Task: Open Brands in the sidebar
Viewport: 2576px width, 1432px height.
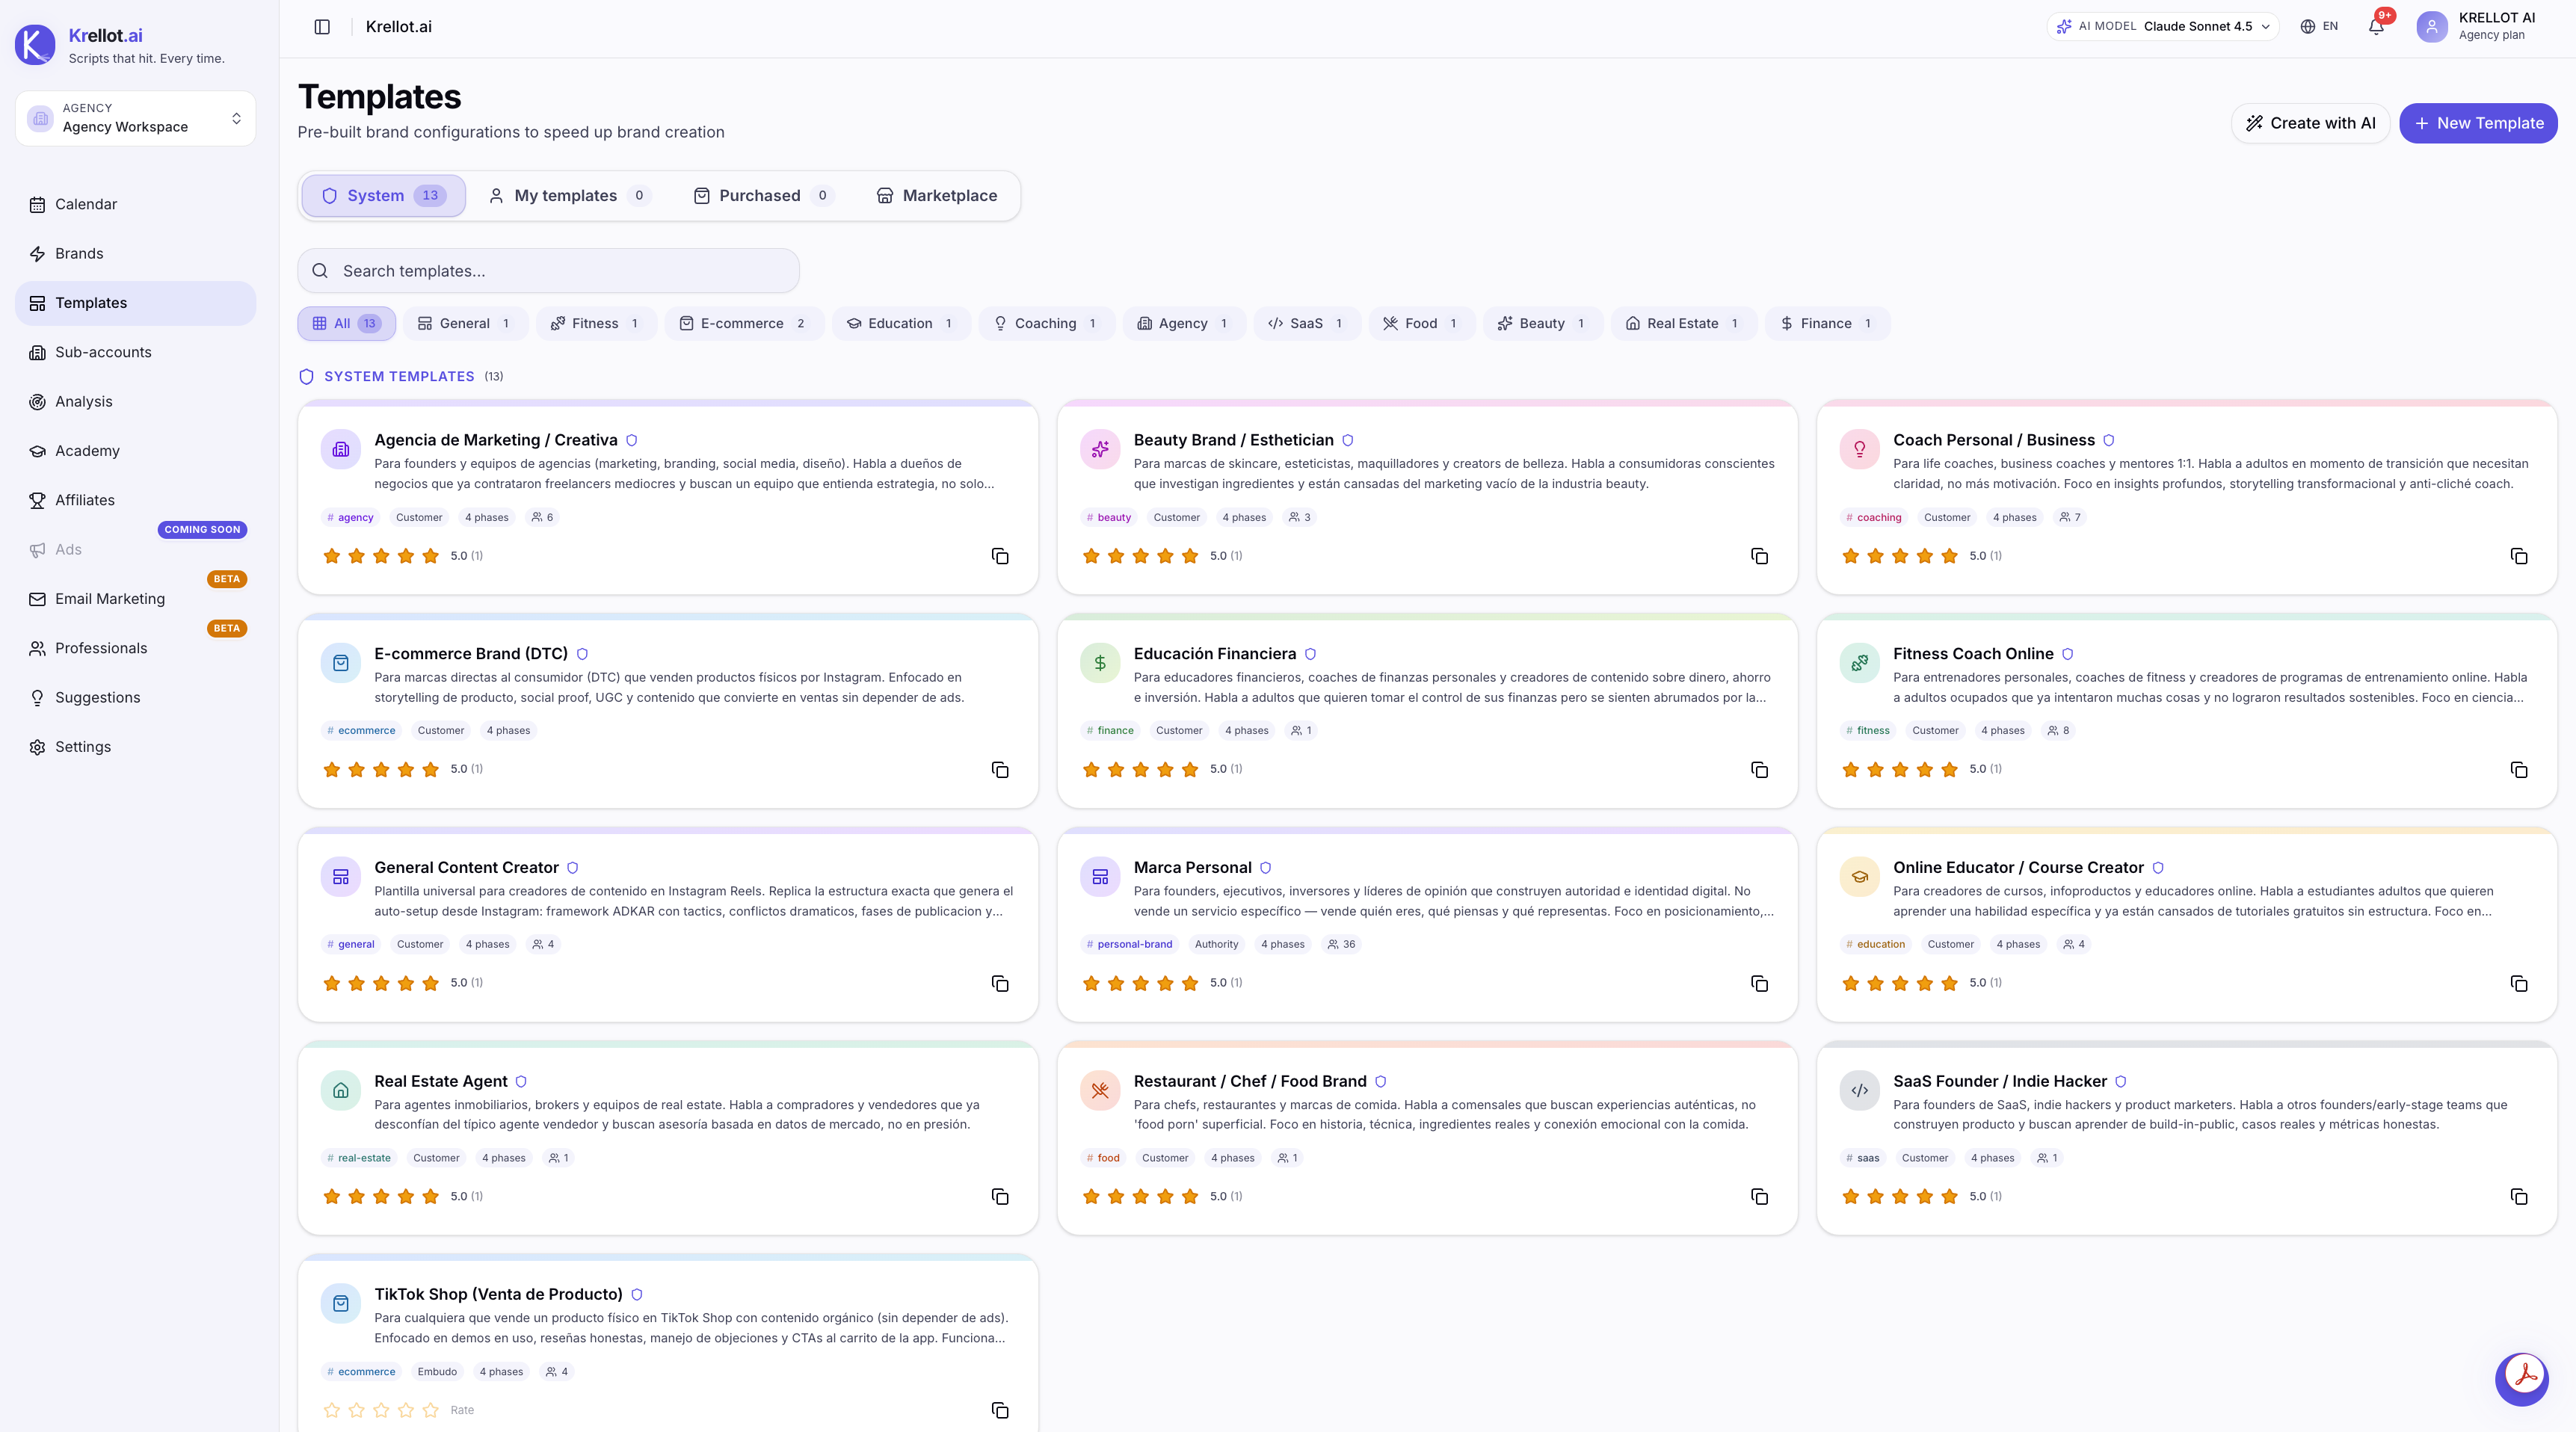Action: [136, 254]
